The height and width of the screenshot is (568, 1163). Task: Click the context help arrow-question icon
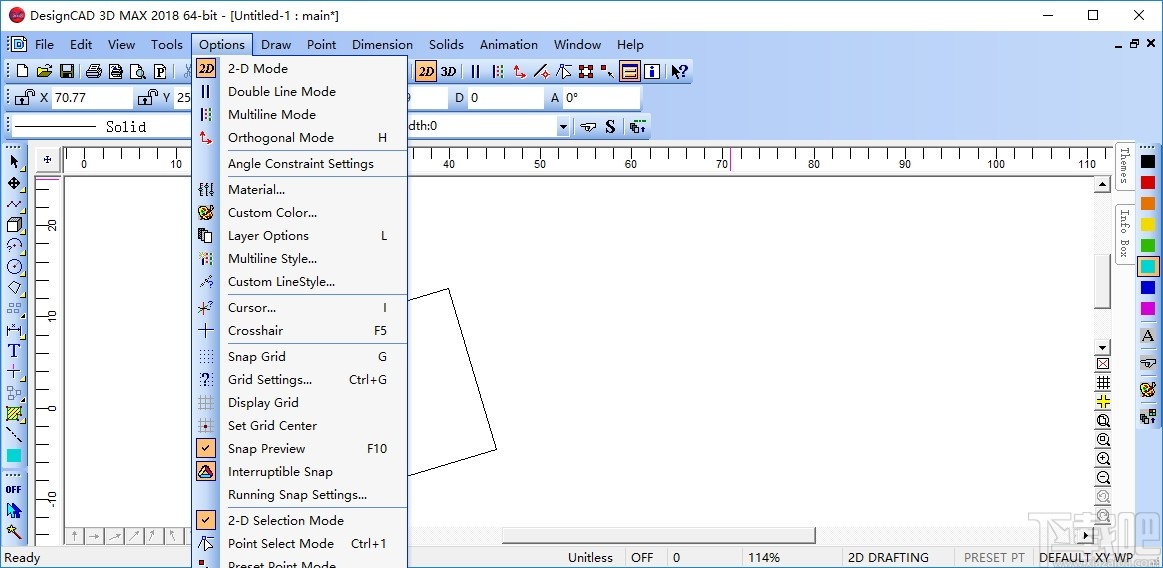(x=679, y=71)
